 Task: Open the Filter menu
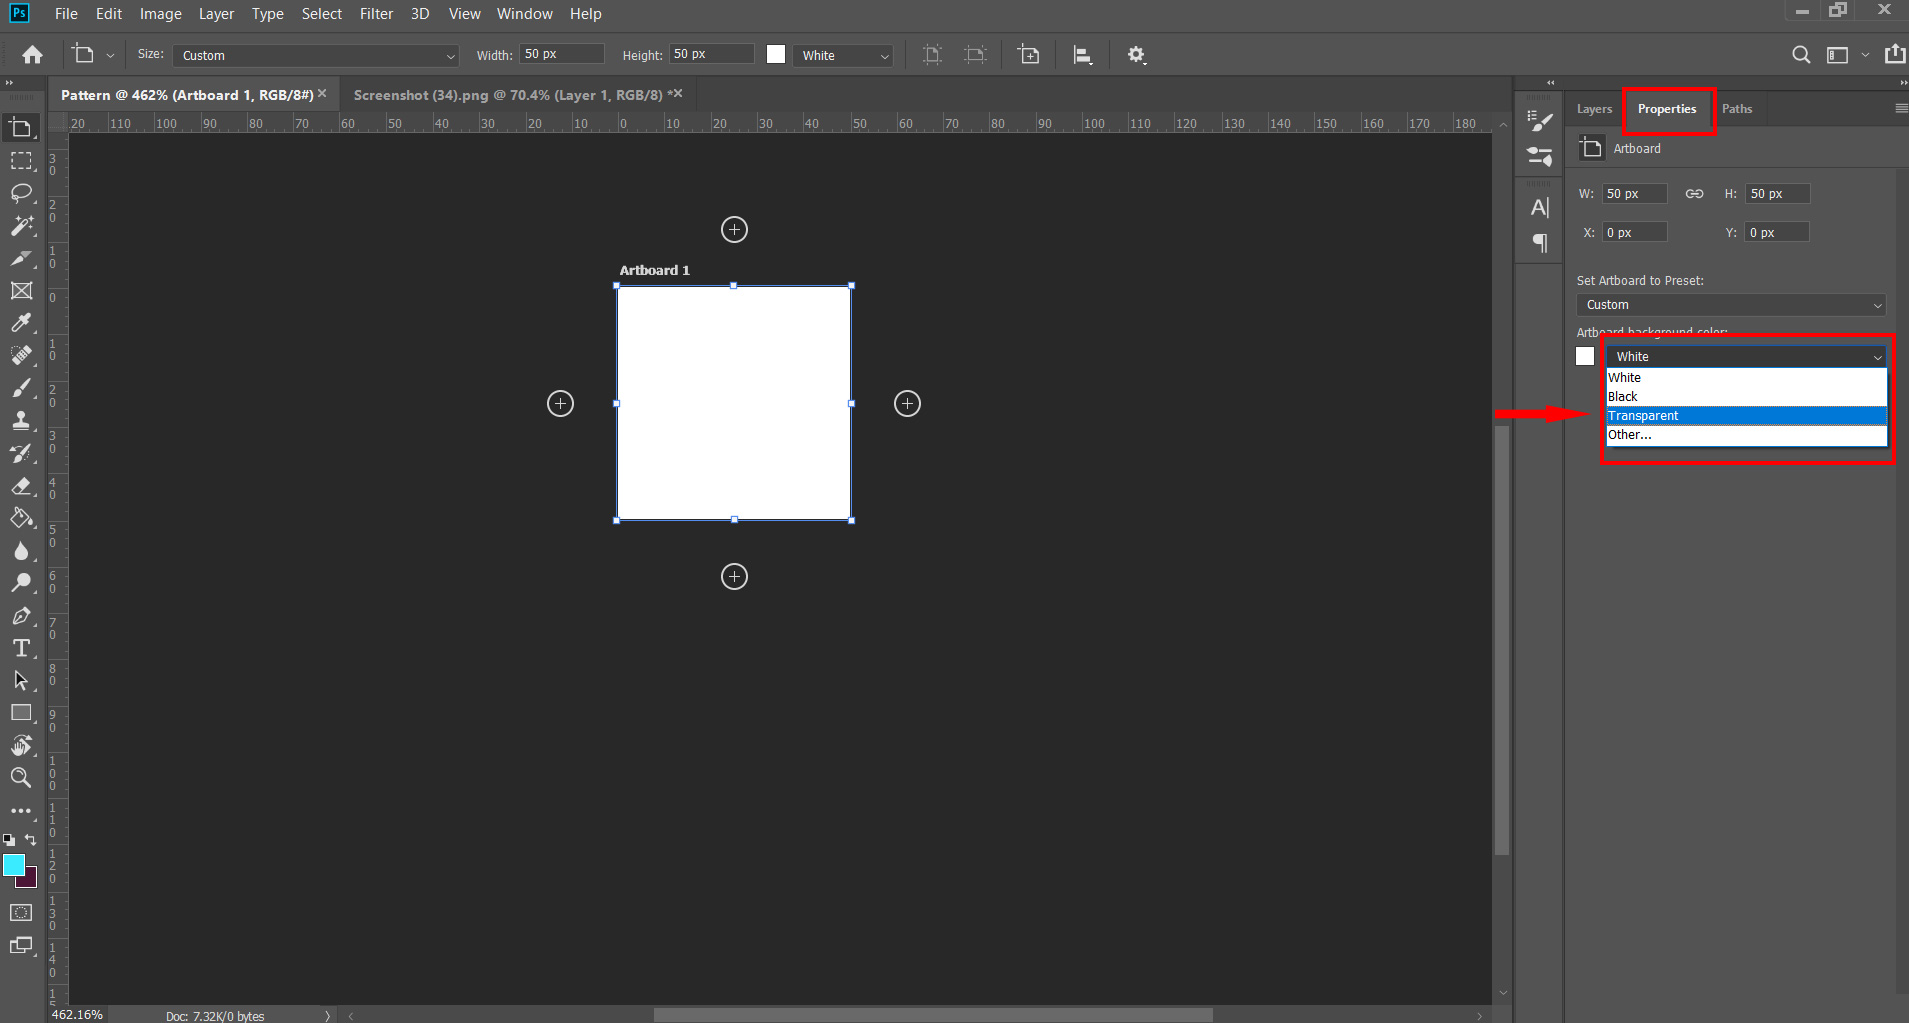point(376,14)
